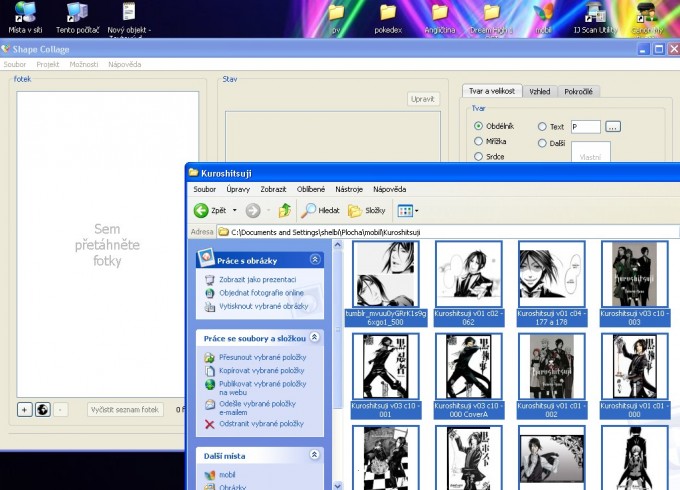Click Přesunout vybrané položky task

(262, 358)
